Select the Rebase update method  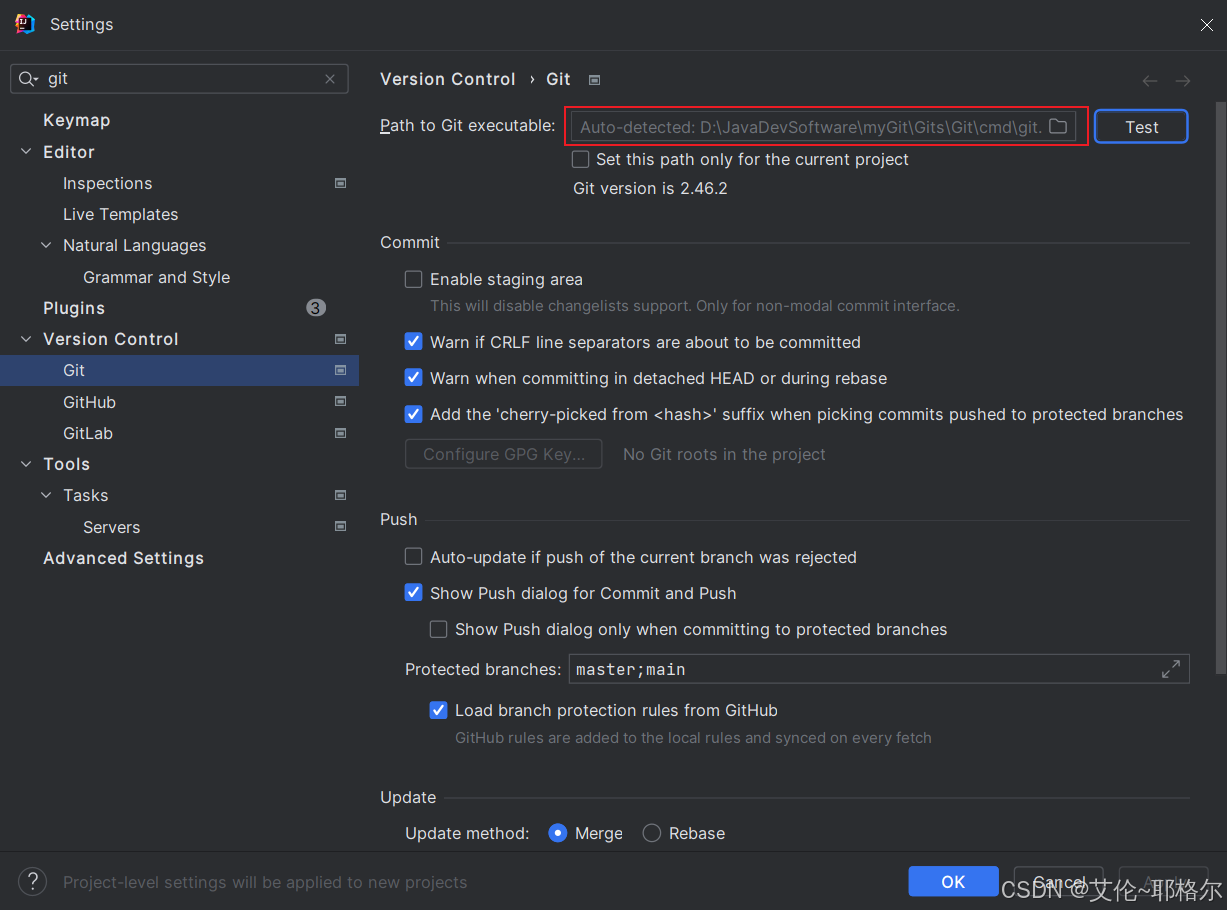point(652,833)
